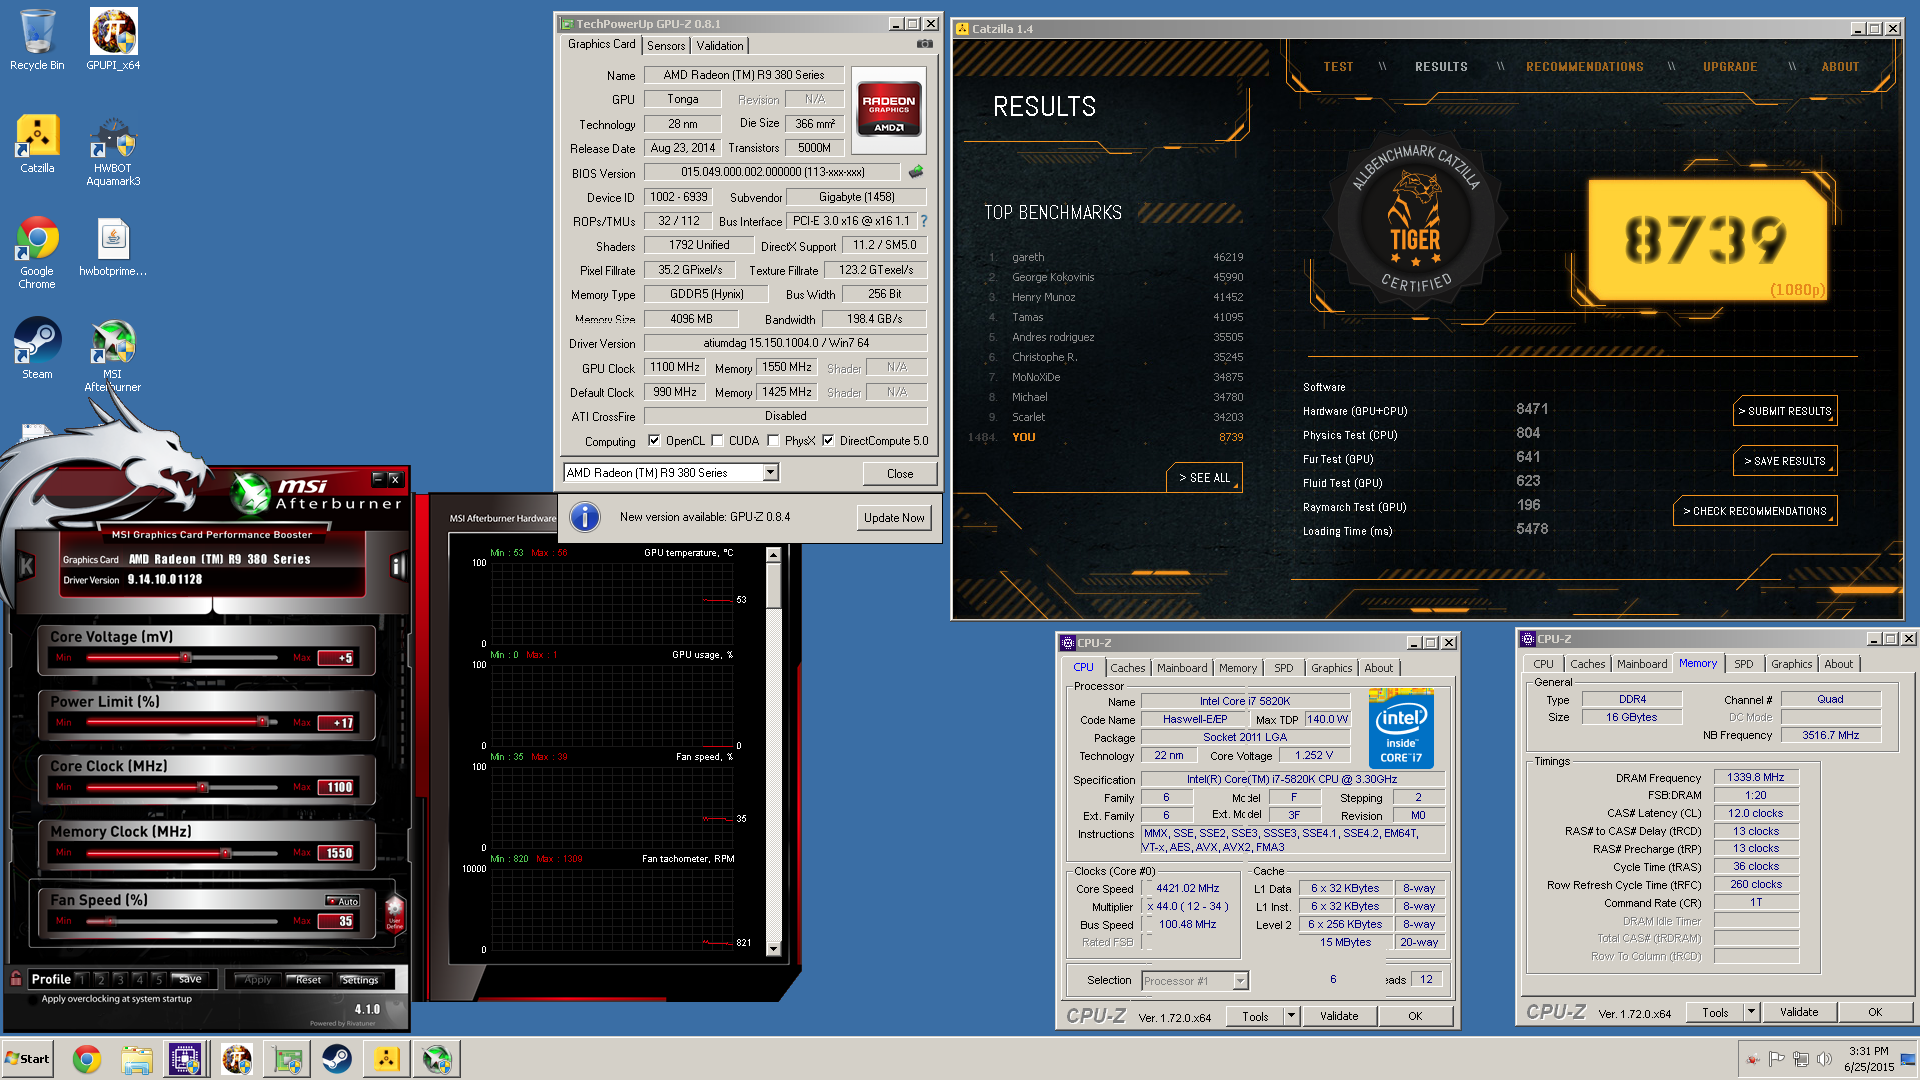Open the Processor #1 selection dropdown
Screen dimensions: 1920x1080
[x=1240, y=980]
